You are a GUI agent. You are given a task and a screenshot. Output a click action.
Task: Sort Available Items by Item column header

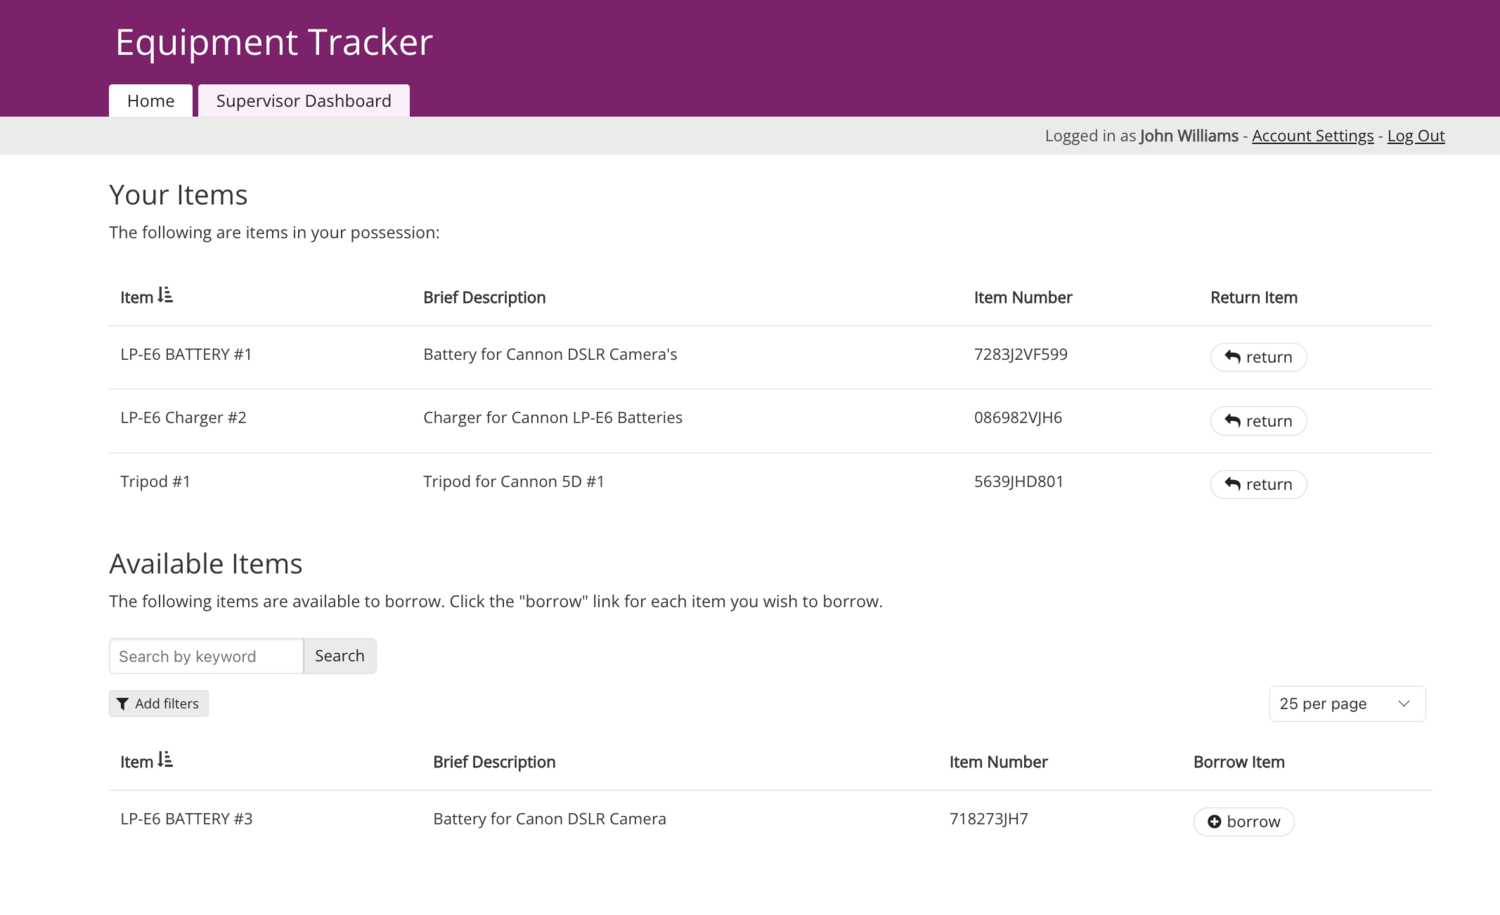(137, 762)
